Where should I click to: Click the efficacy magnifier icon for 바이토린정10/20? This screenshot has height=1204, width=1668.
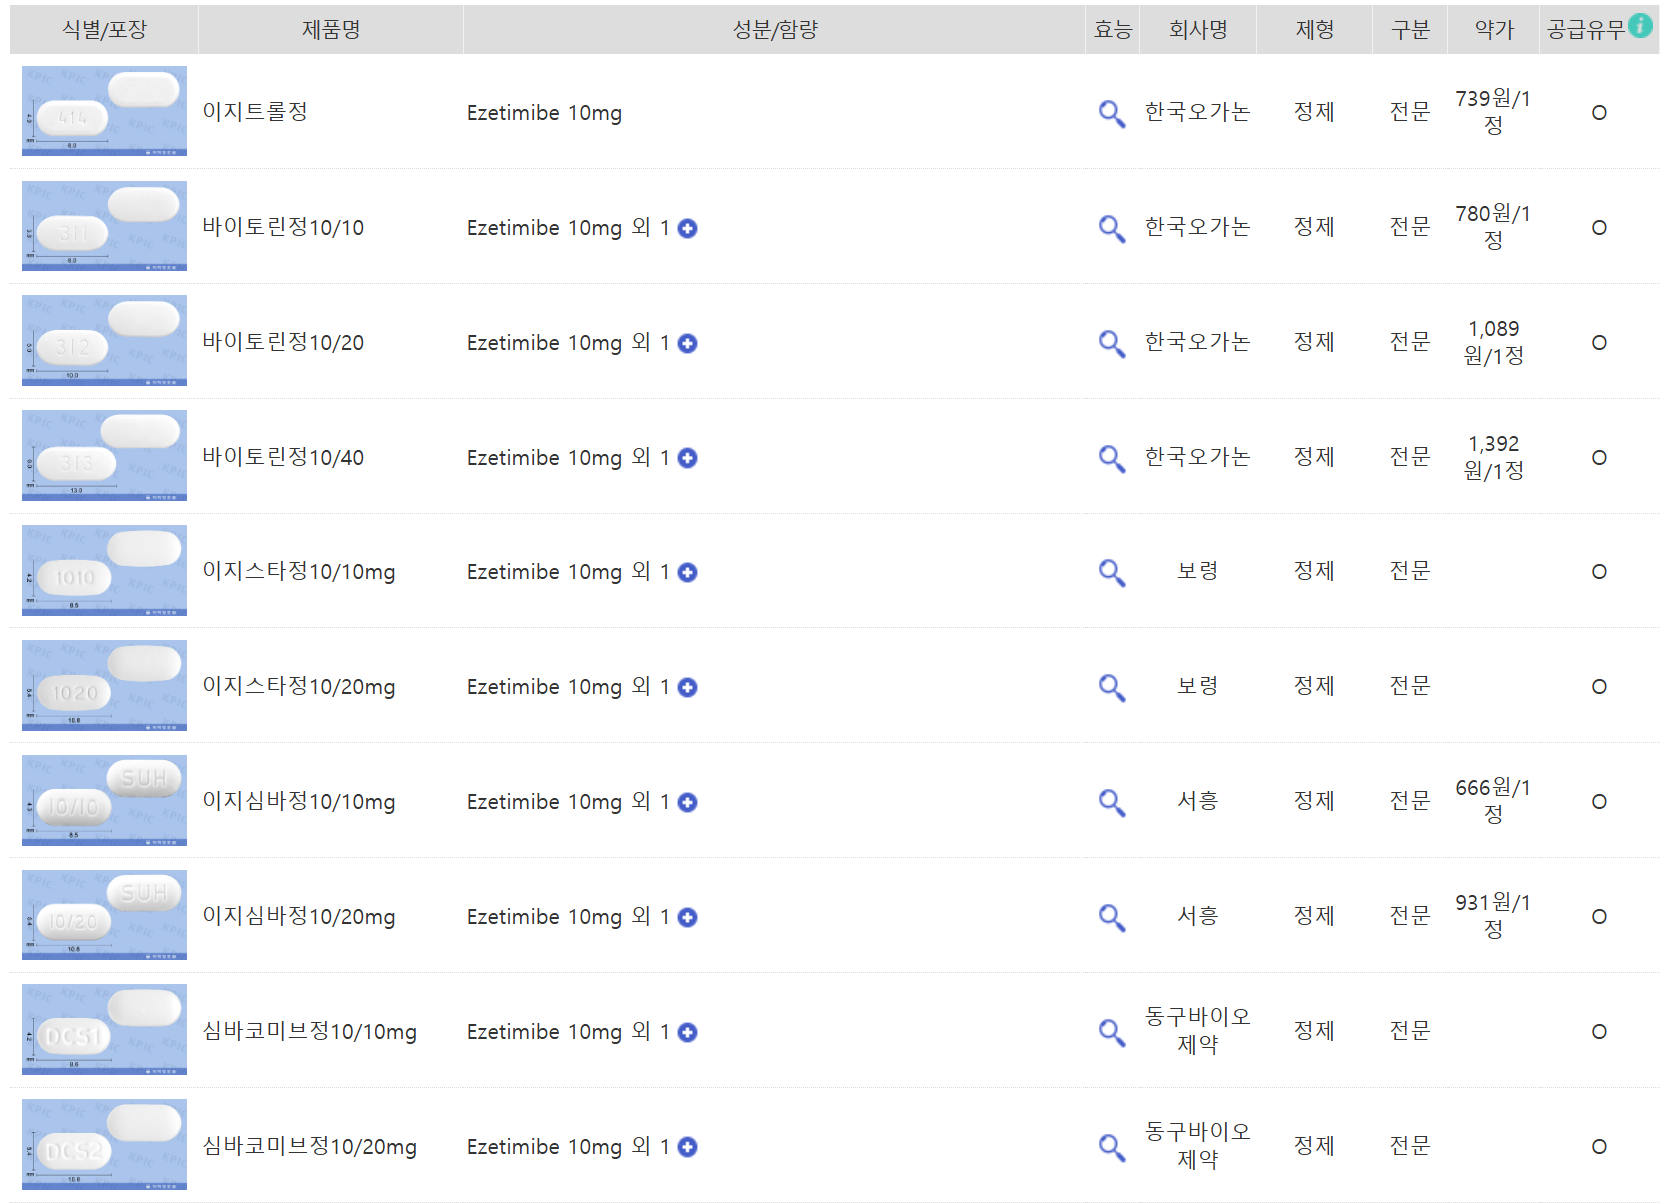coord(1112,343)
